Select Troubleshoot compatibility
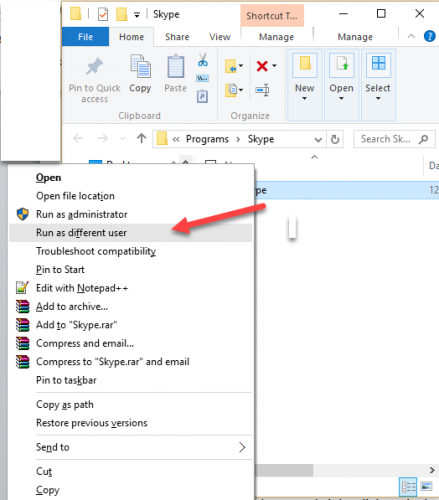439x500 pixels. point(131,251)
